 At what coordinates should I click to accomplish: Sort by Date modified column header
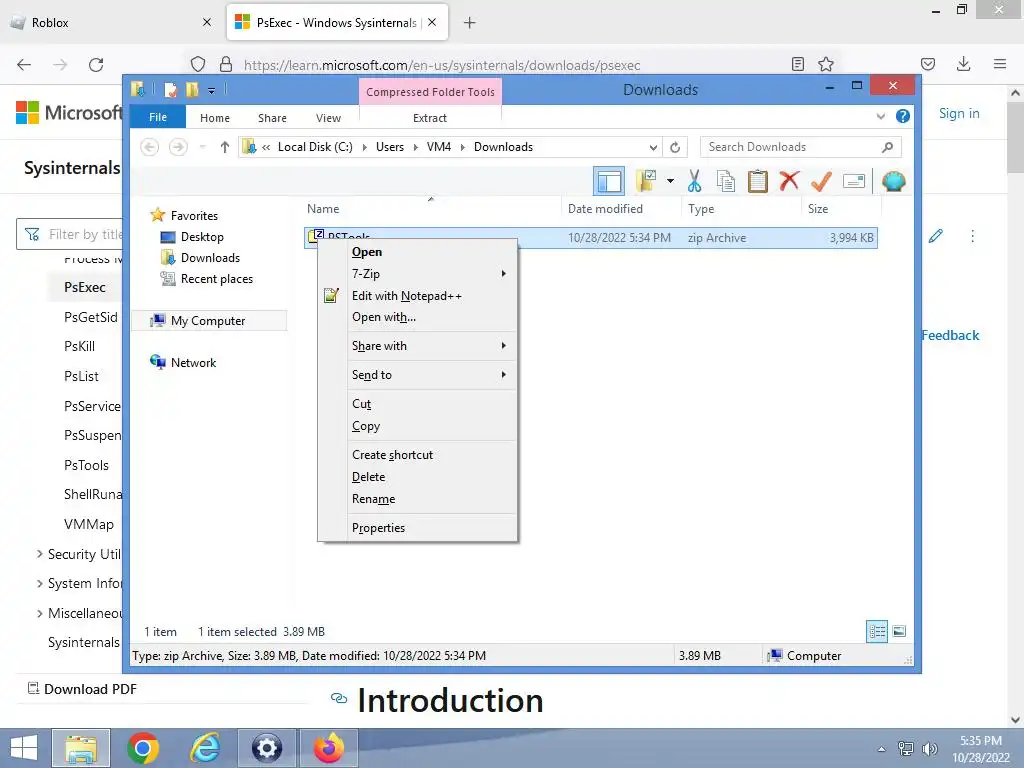click(x=605, y=208)
